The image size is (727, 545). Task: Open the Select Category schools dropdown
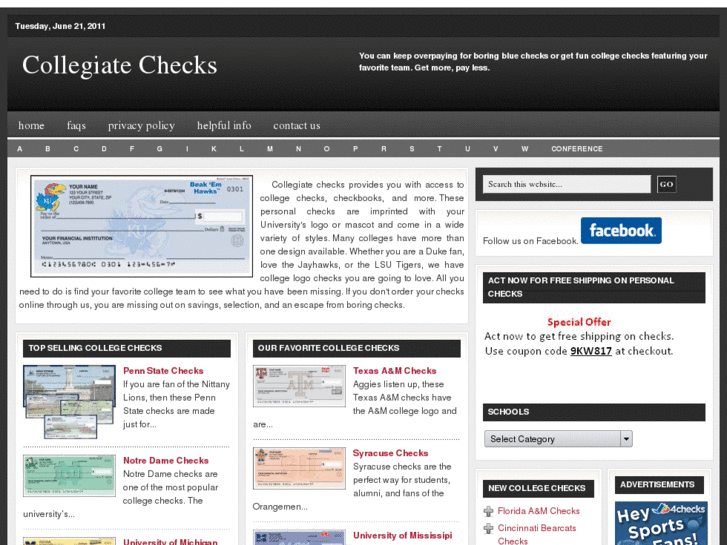(558, 439)
